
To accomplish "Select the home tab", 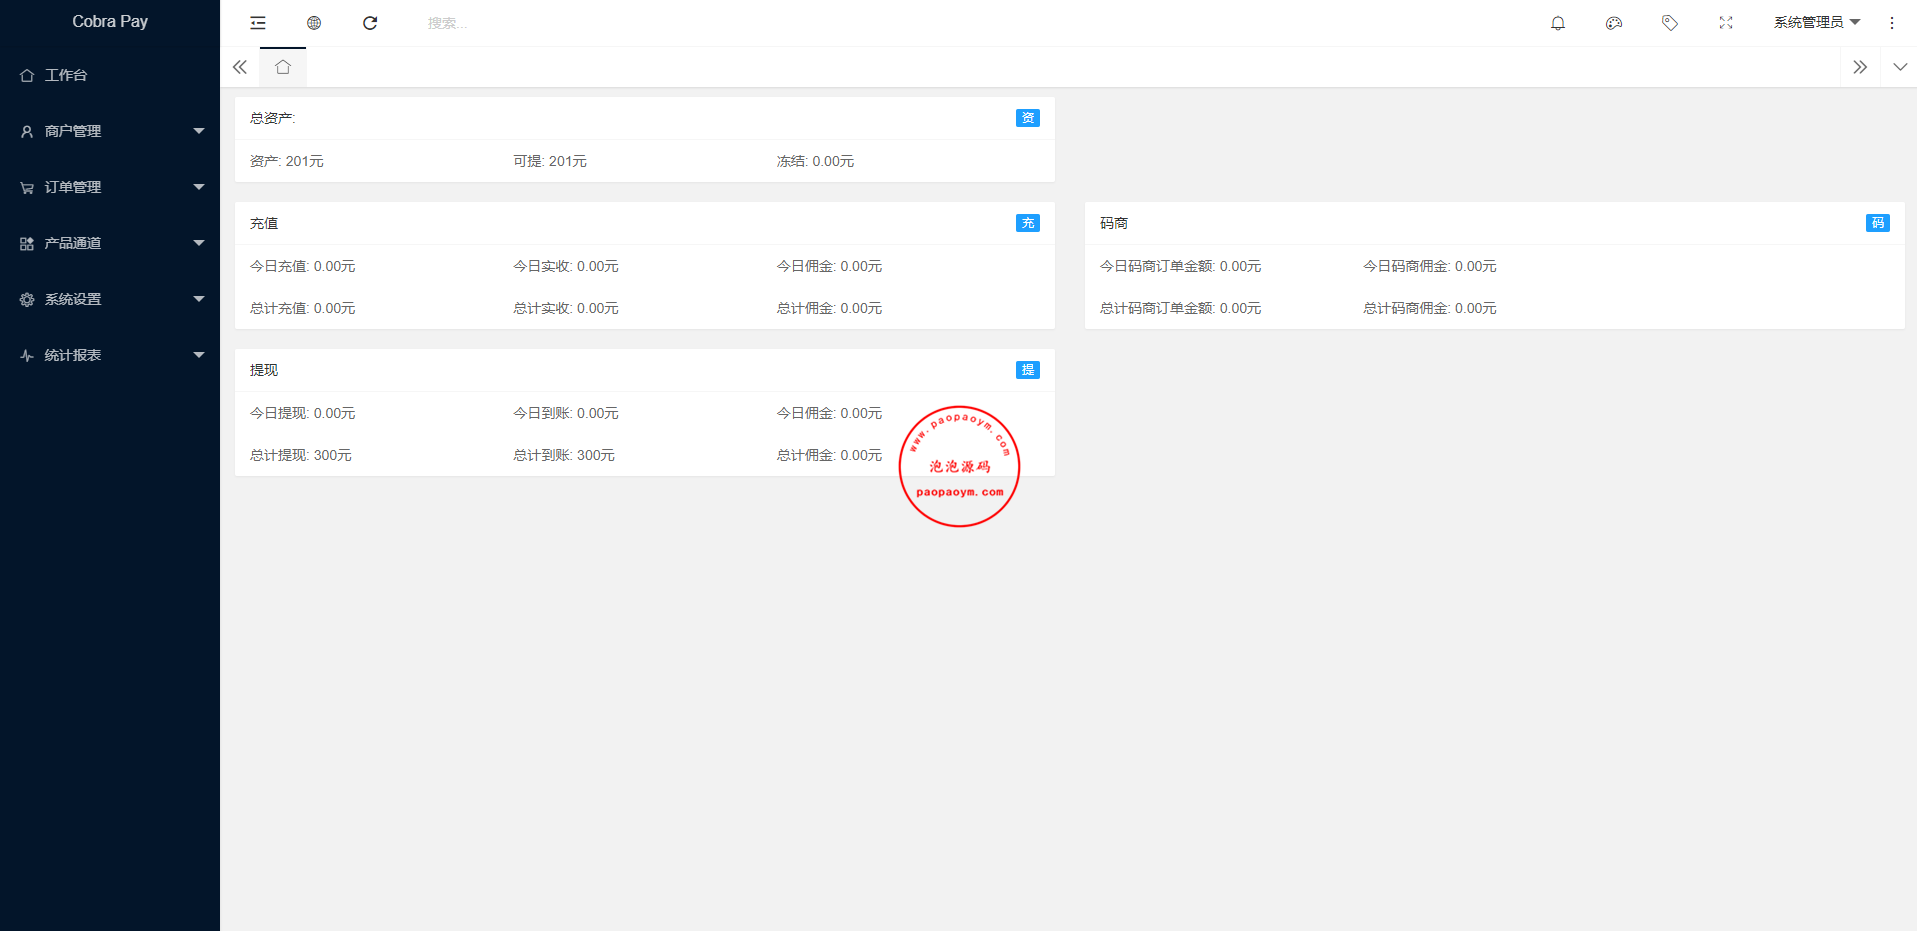I will pyautogui.click(x=283, y=67).
